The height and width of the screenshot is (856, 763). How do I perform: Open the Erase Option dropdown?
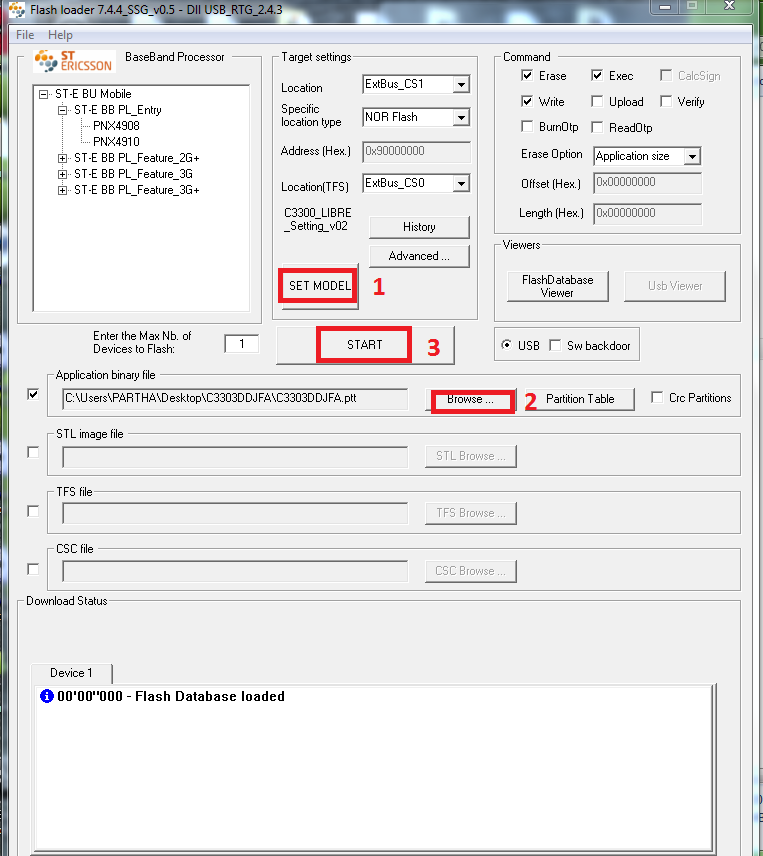click(692, 157)
